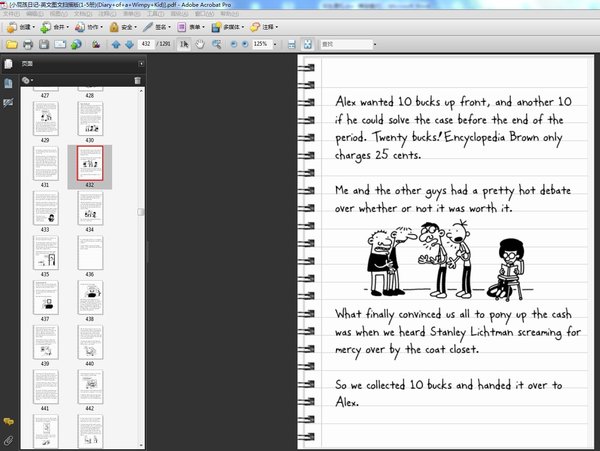This screenshot has height=451, width=600.
Task: Toggle the fit-page view icon
Action: click(x=308, y=44)
